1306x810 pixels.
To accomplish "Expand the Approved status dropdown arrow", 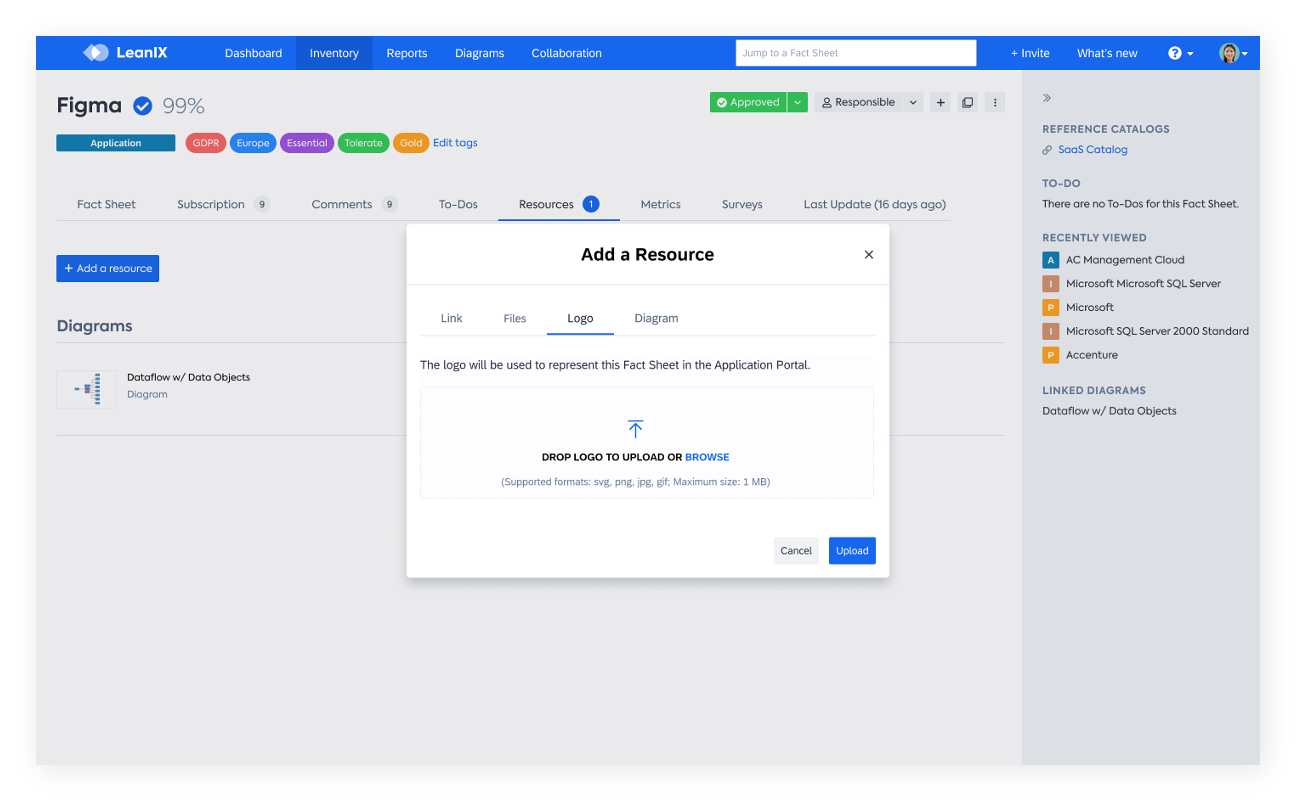I will [797, 102].
